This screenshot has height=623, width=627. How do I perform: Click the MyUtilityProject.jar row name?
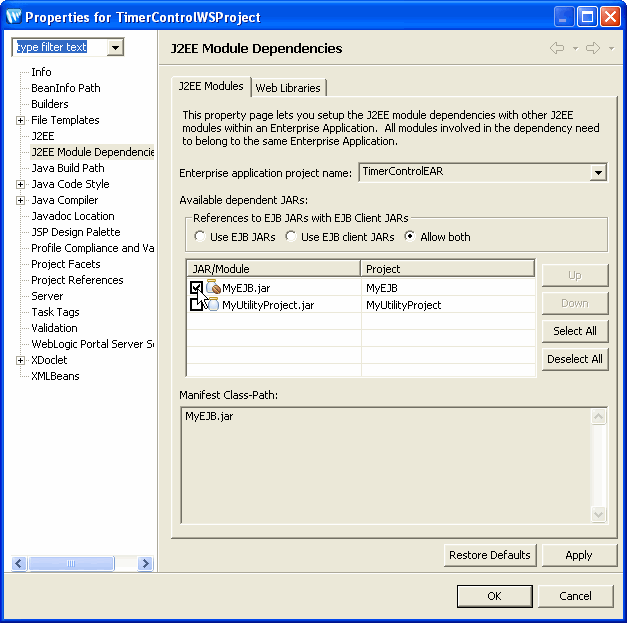(x=268, y=305)
